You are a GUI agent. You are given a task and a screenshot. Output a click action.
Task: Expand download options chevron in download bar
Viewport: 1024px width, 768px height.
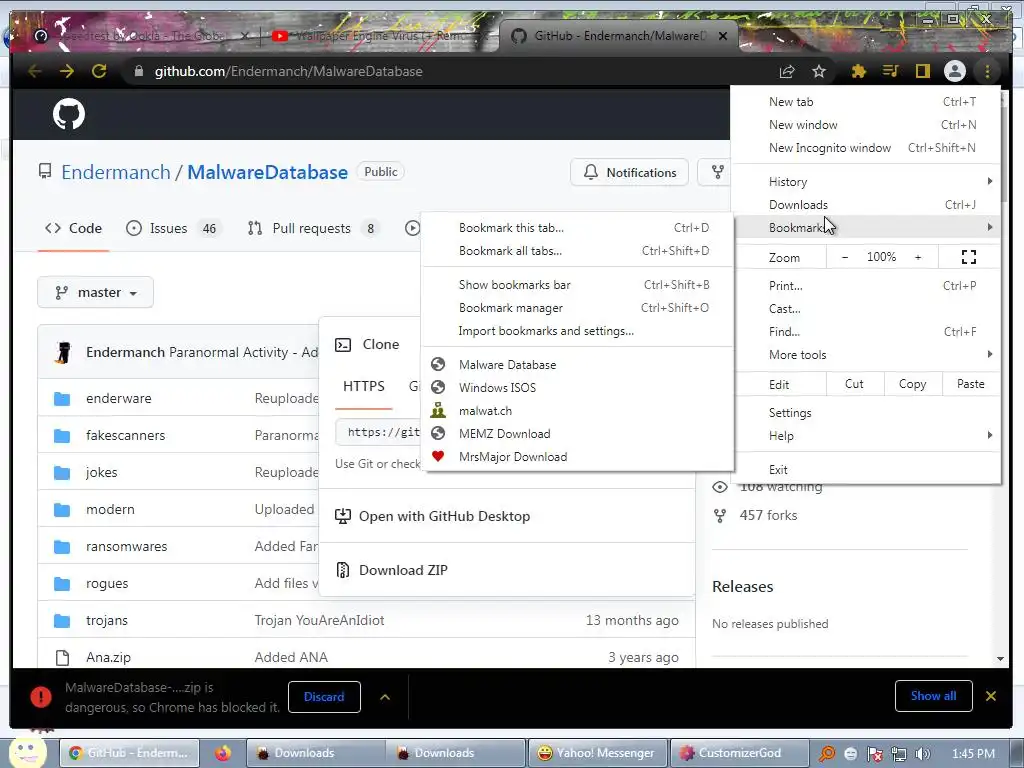385,697
